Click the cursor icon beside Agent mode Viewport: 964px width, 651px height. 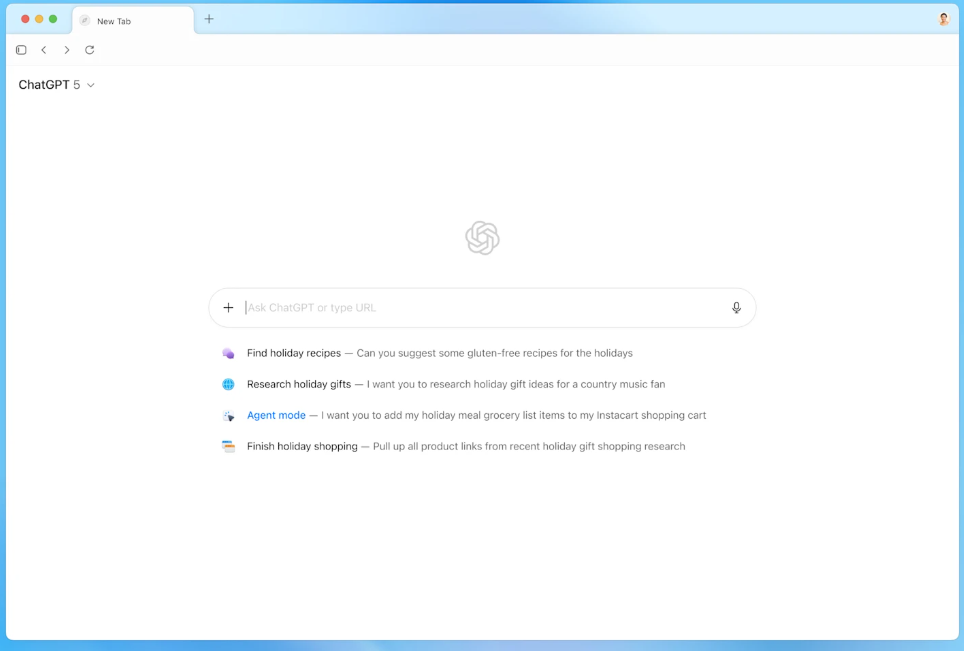click(228, 416)
